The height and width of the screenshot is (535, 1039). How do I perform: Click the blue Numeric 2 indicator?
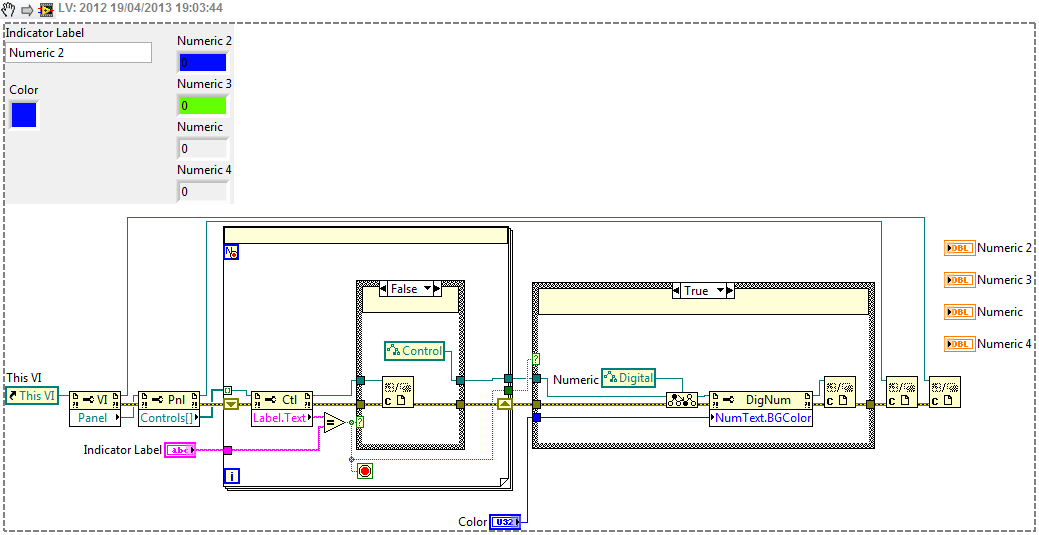[x=202, y=62]
